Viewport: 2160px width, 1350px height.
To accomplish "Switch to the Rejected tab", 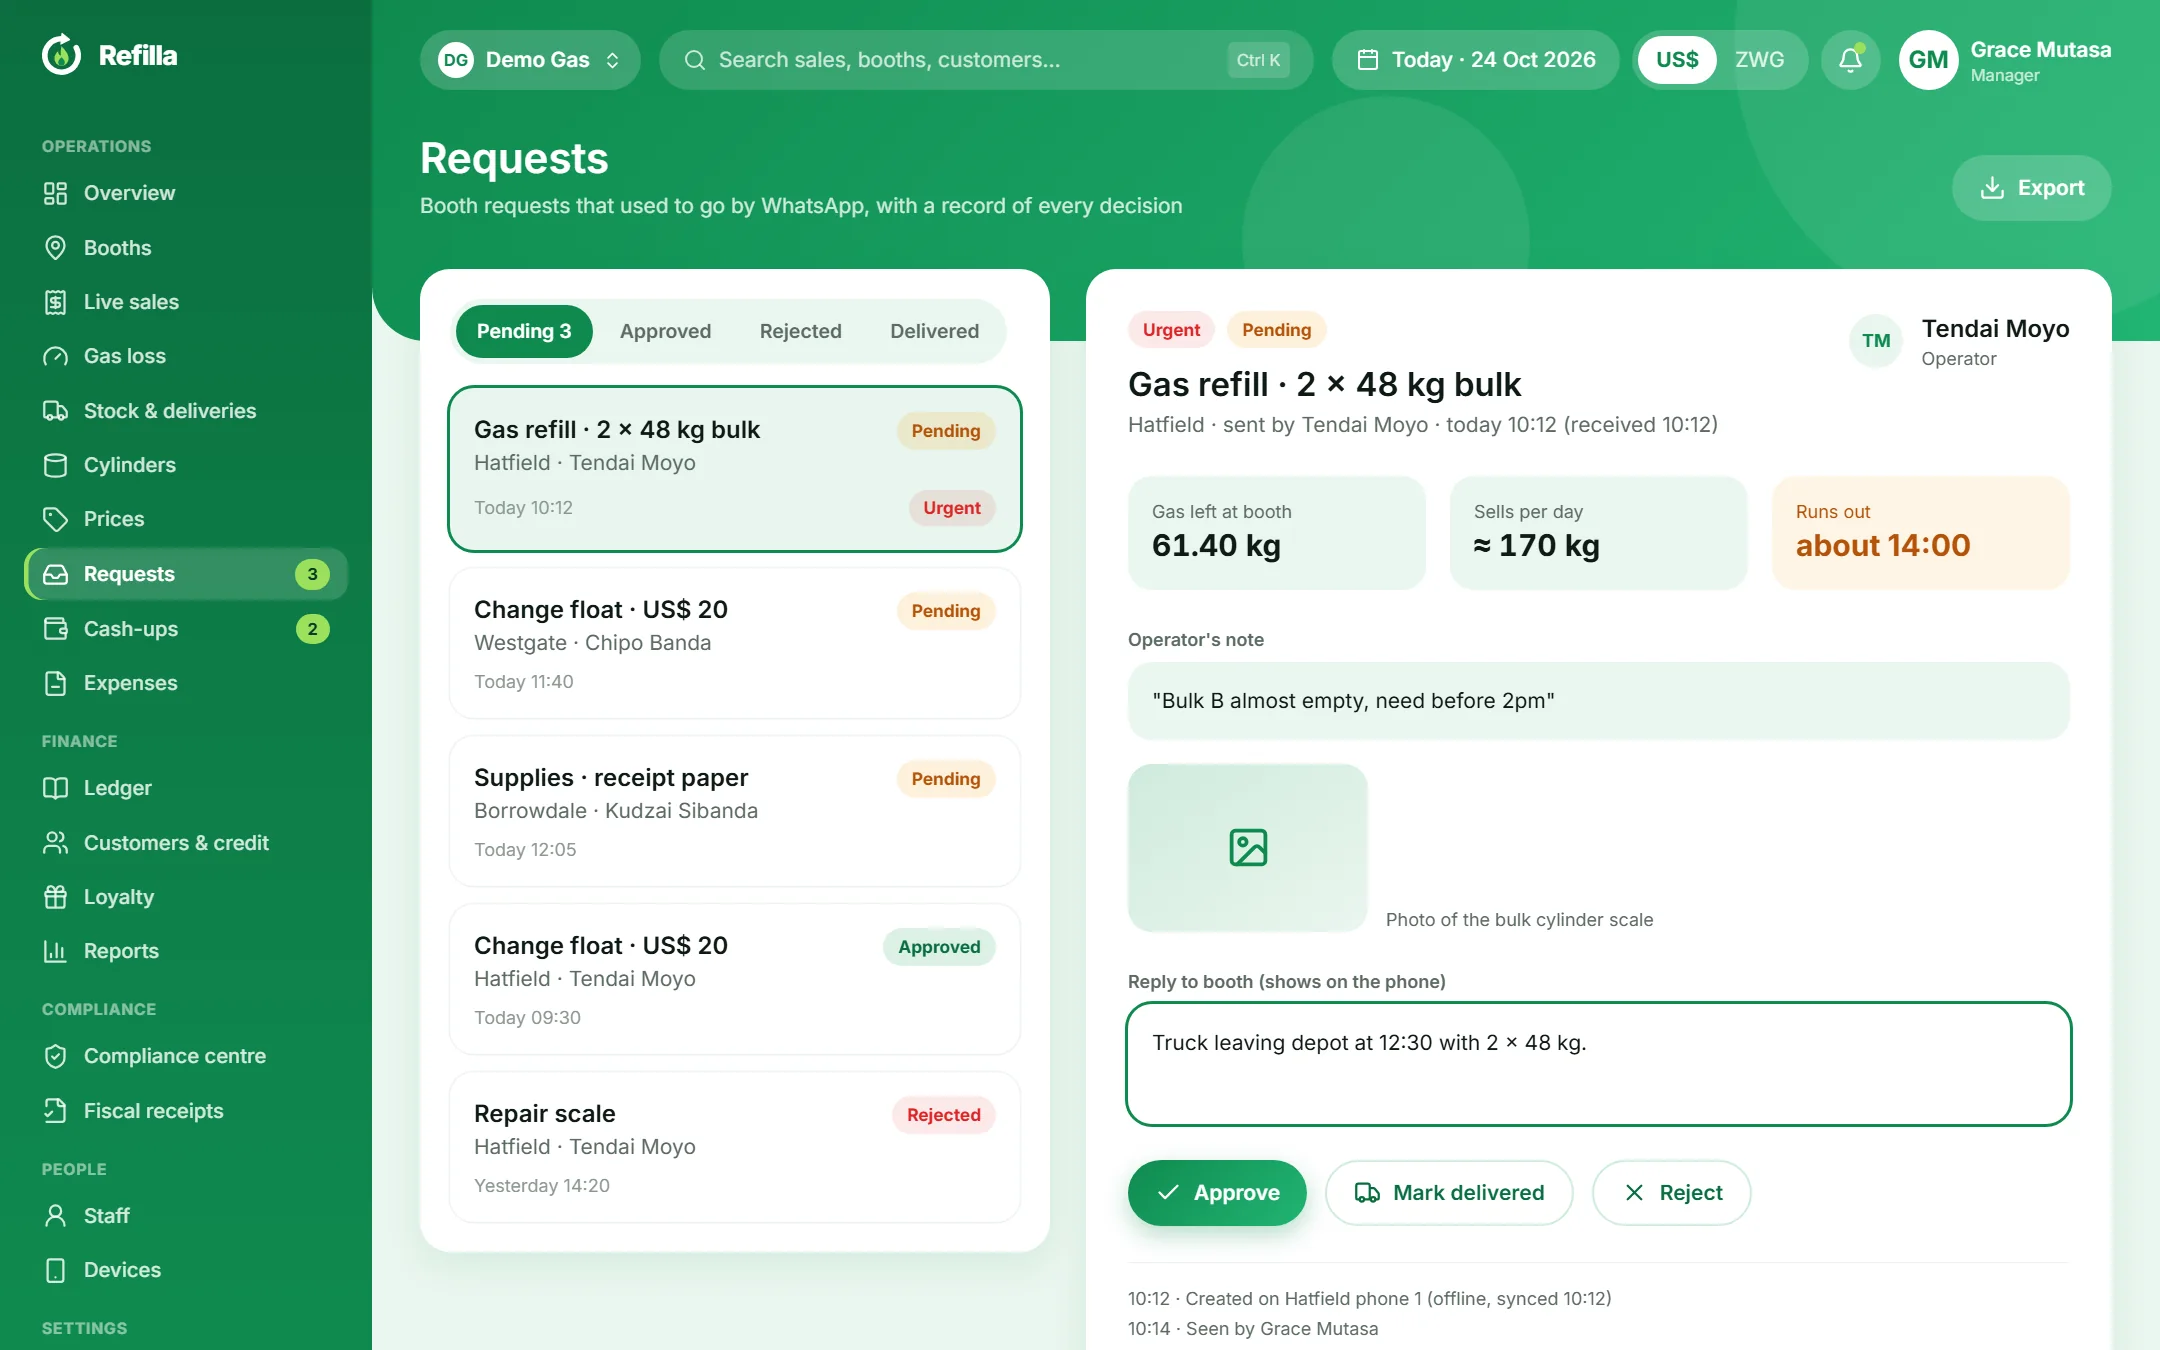I will coord(800,331).
